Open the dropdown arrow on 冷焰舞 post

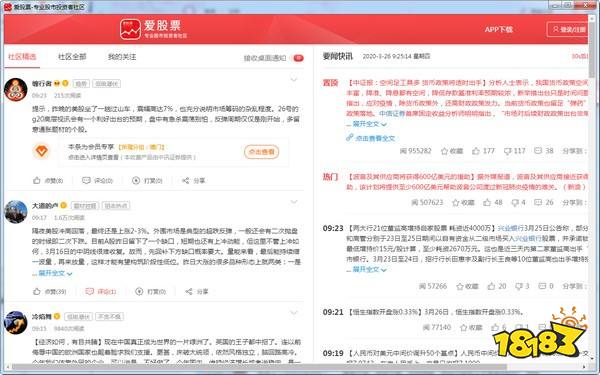click(x=293, y=313)
